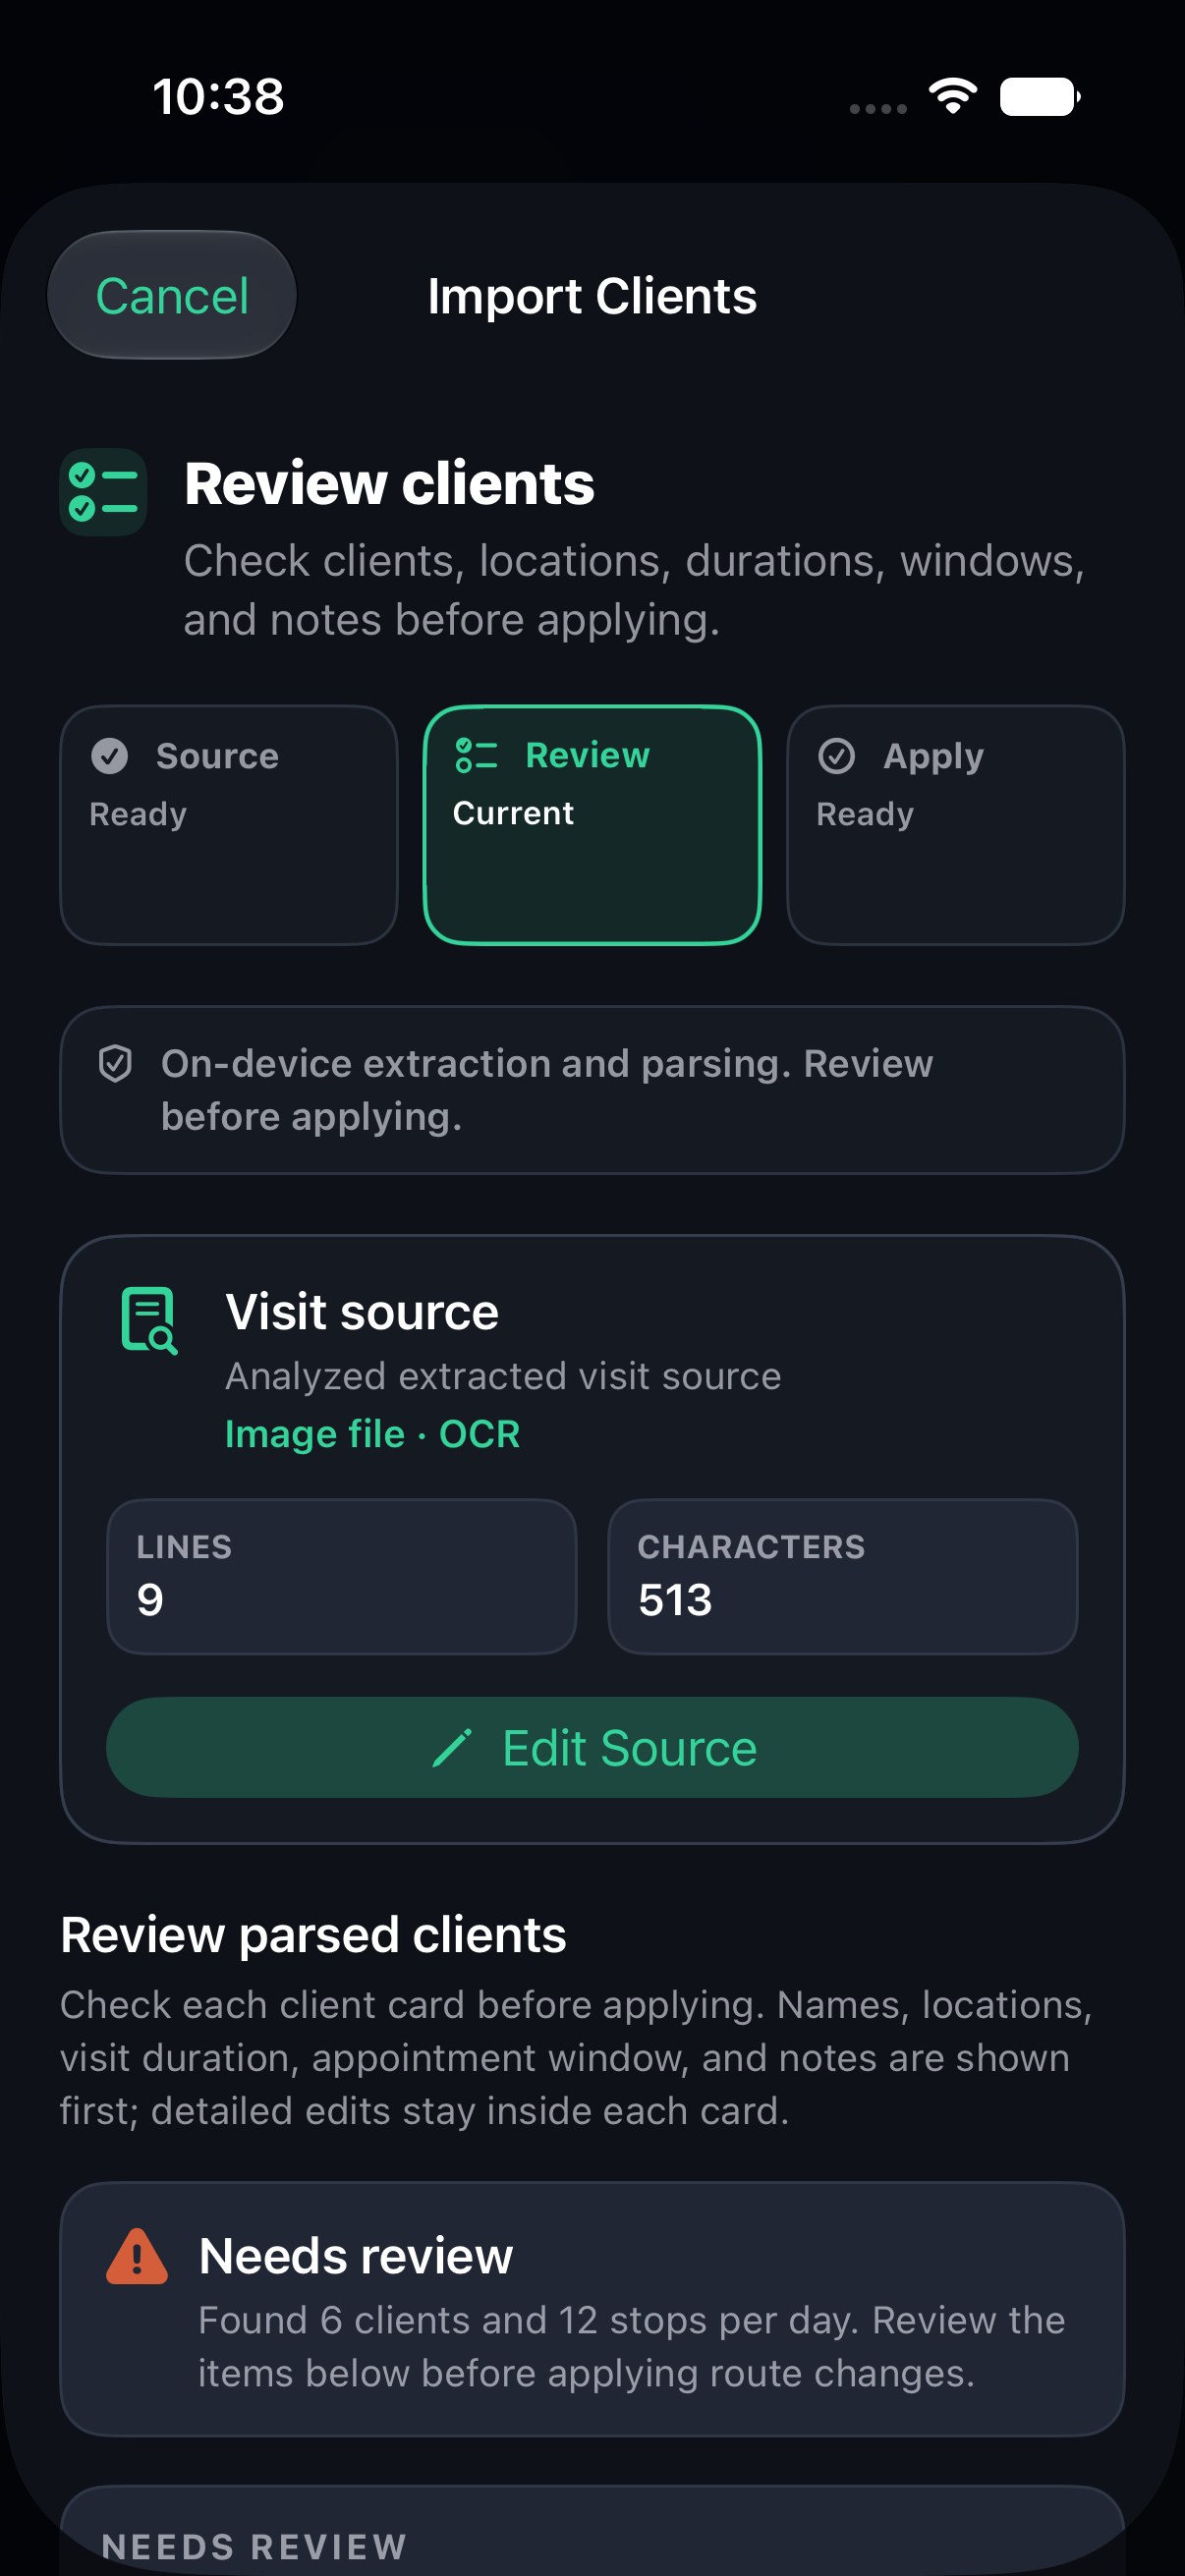
Task: Tap the LINES count tile
Action: coord(342,1576)
